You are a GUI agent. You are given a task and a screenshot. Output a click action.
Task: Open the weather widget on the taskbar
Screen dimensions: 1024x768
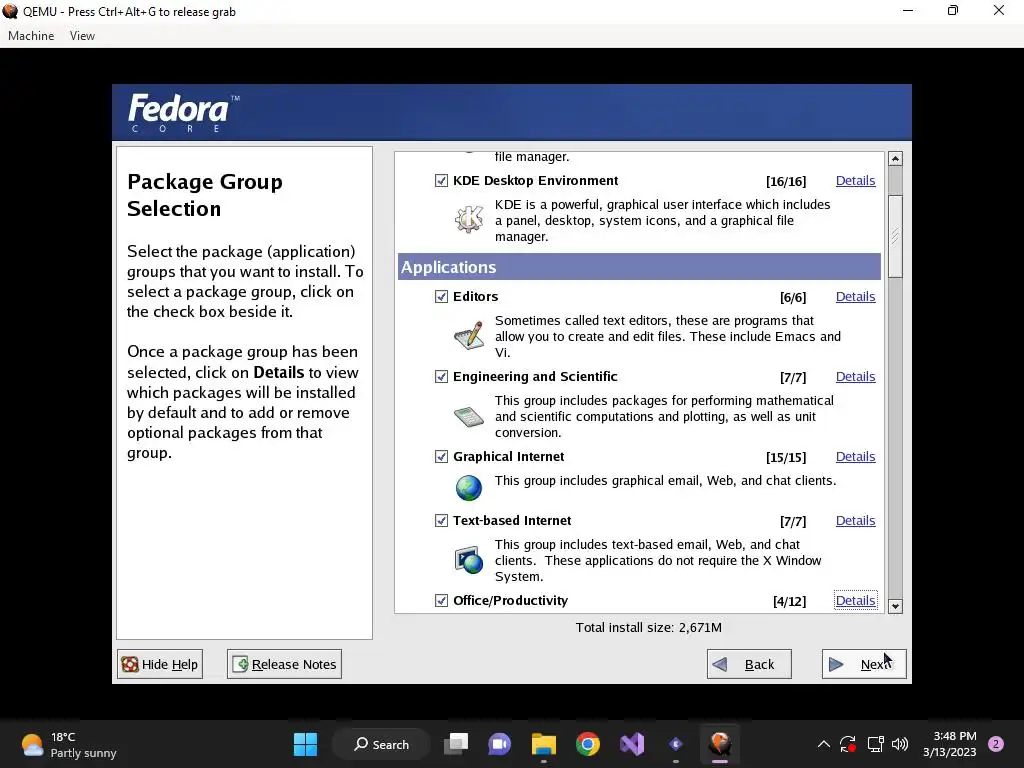click(69, 744)
